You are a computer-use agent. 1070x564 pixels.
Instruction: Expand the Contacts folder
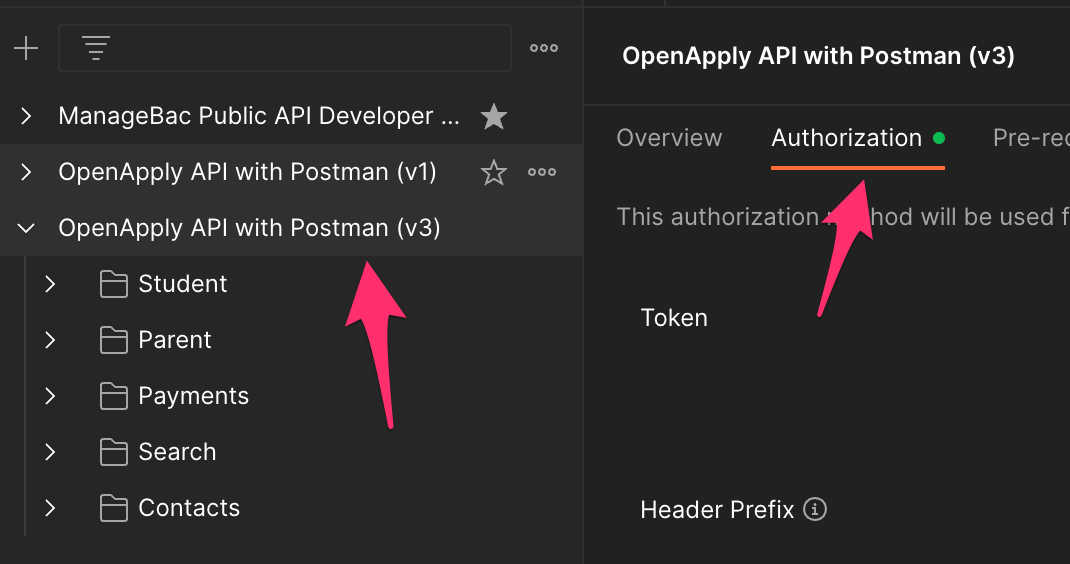[x=50, y=508]
